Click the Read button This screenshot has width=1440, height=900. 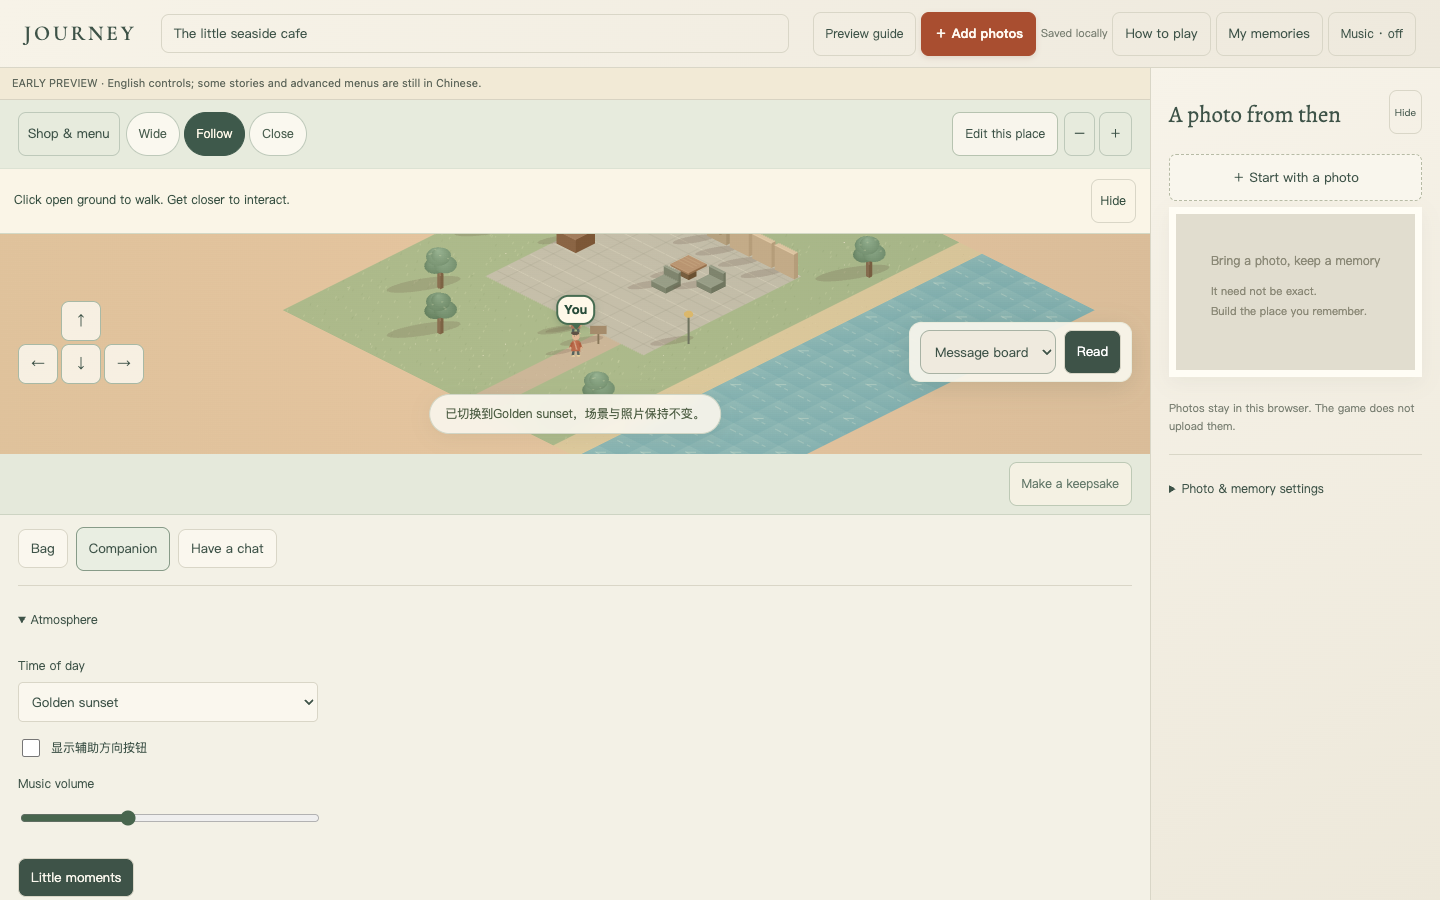1092,352
